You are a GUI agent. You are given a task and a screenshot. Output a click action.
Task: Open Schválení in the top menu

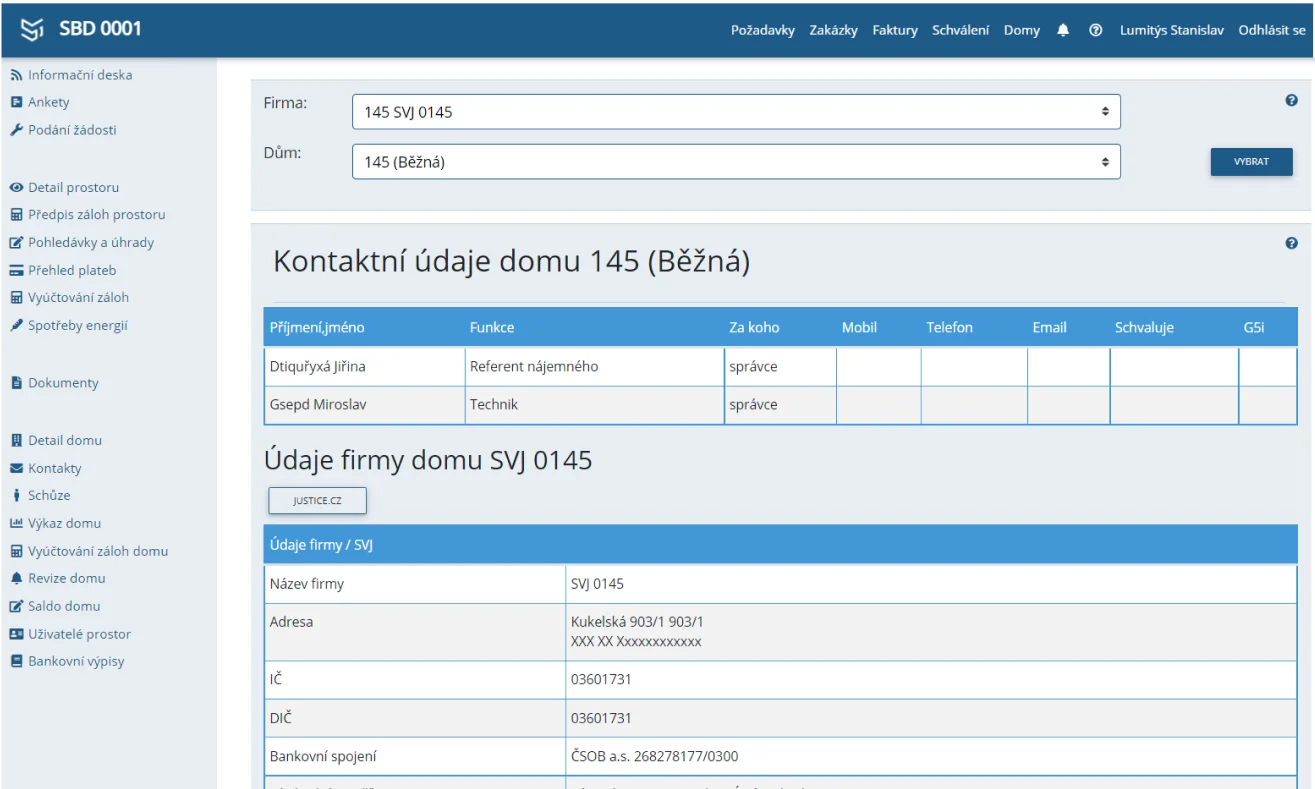click(x=961, y=31)
